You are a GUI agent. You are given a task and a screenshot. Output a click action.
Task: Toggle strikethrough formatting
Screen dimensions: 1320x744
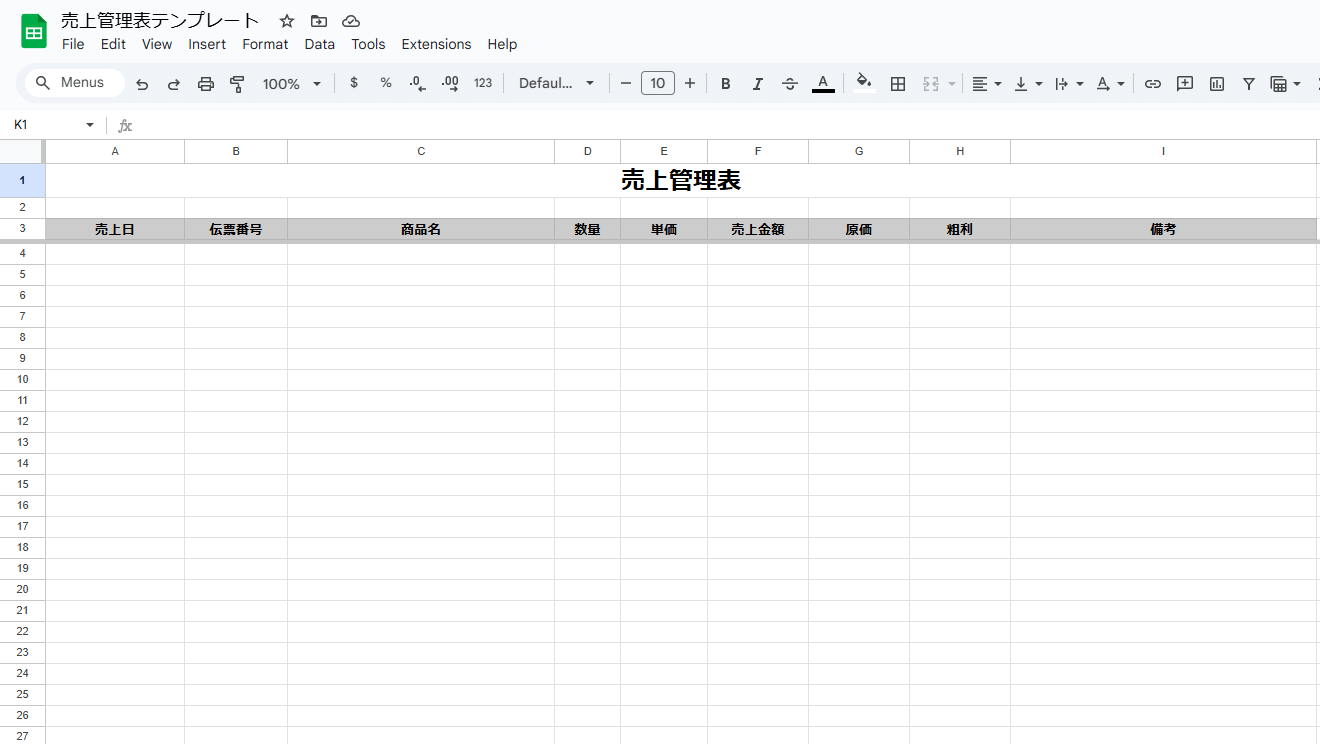790,84
